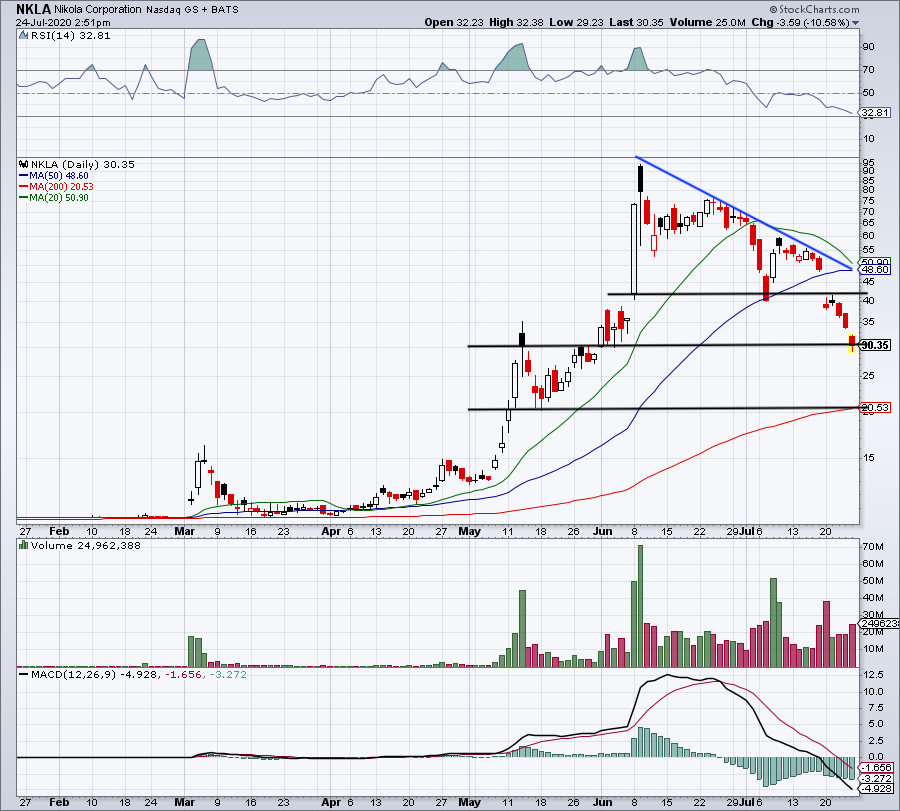900x811 pixels.
Task: Click the MA(50) 48.60 legend text
Action: pyautogui.click(x=59, y=176)
